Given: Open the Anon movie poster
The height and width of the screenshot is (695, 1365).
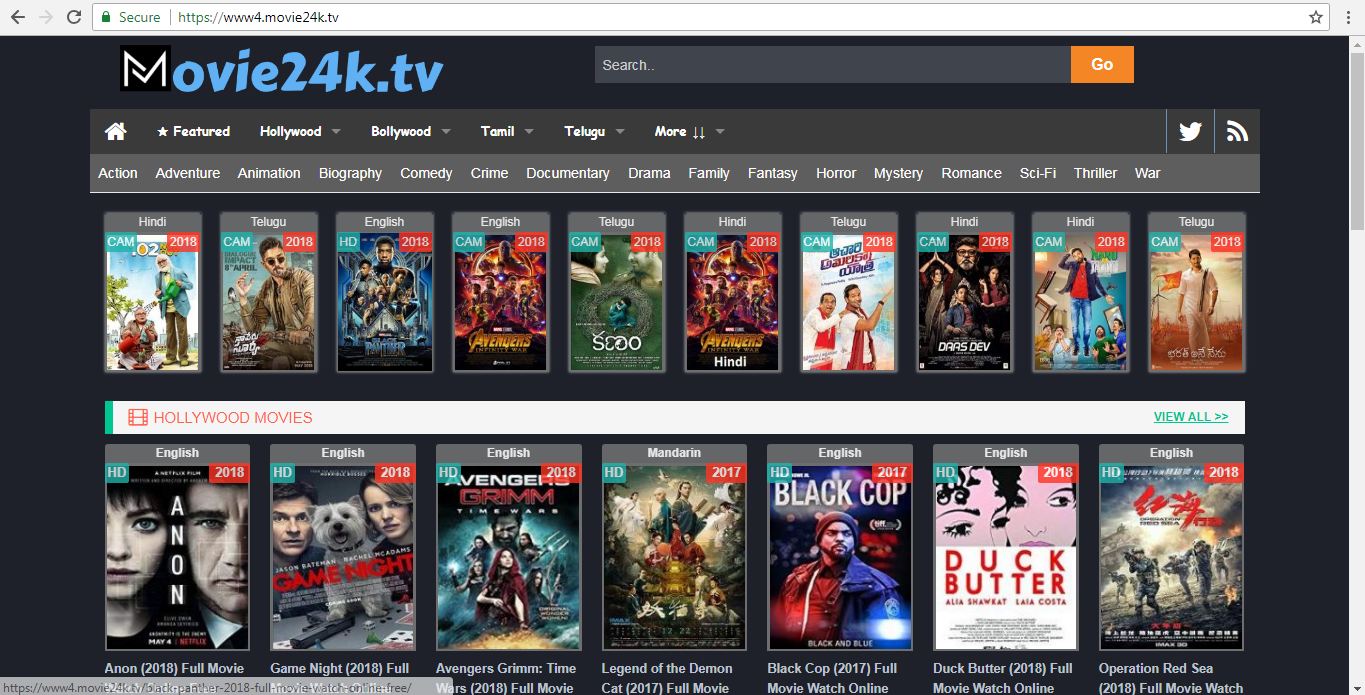Looking at the screenshot, I should (x=177, y=556).
